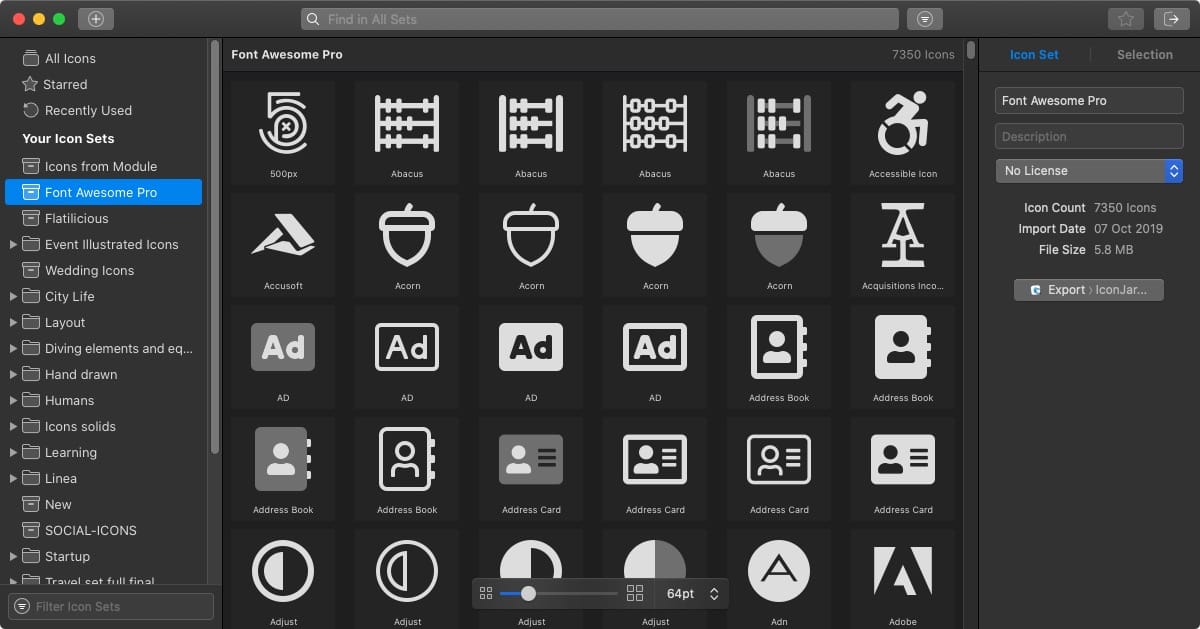Click the filter icon in Filter Icon Sets

tap(22, 606)
